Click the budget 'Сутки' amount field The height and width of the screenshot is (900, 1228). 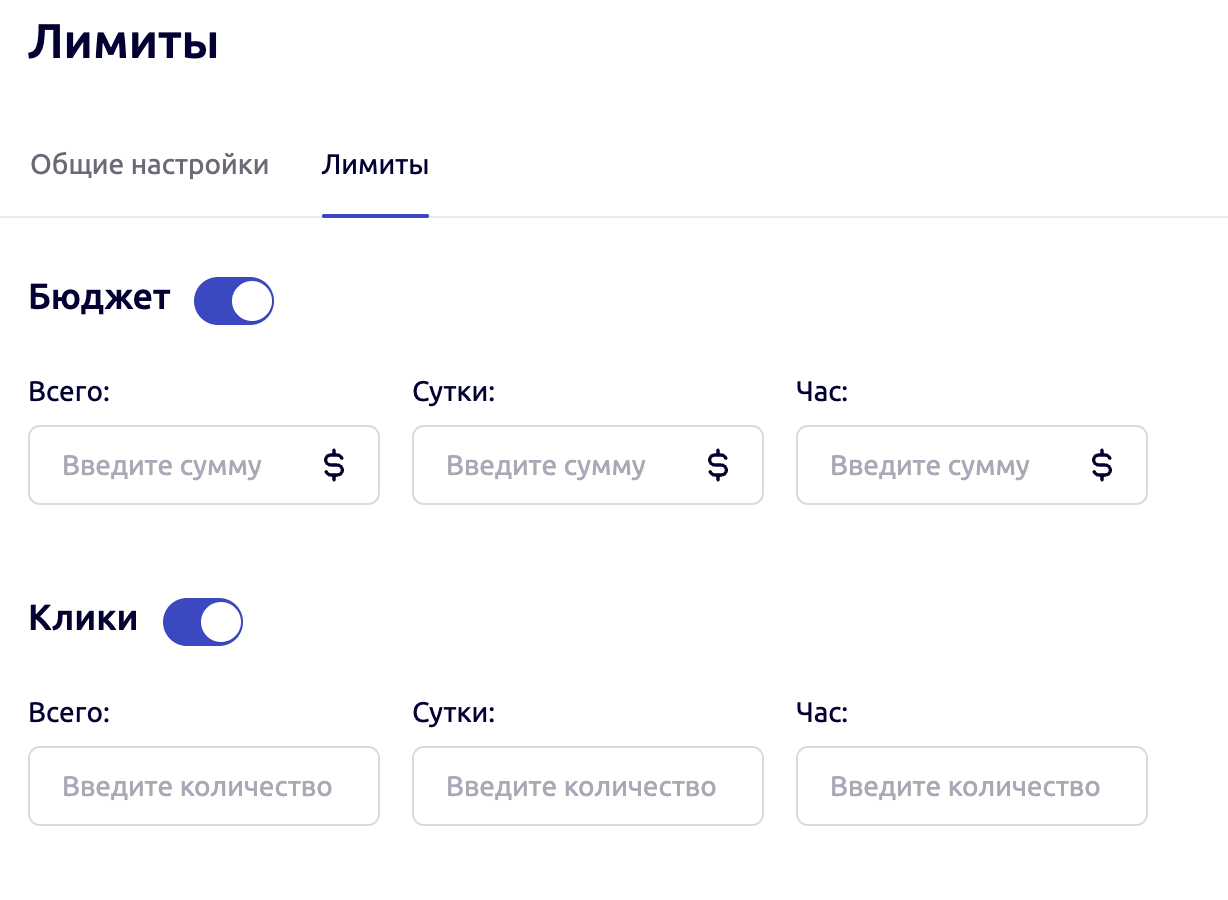coord(560,465)
